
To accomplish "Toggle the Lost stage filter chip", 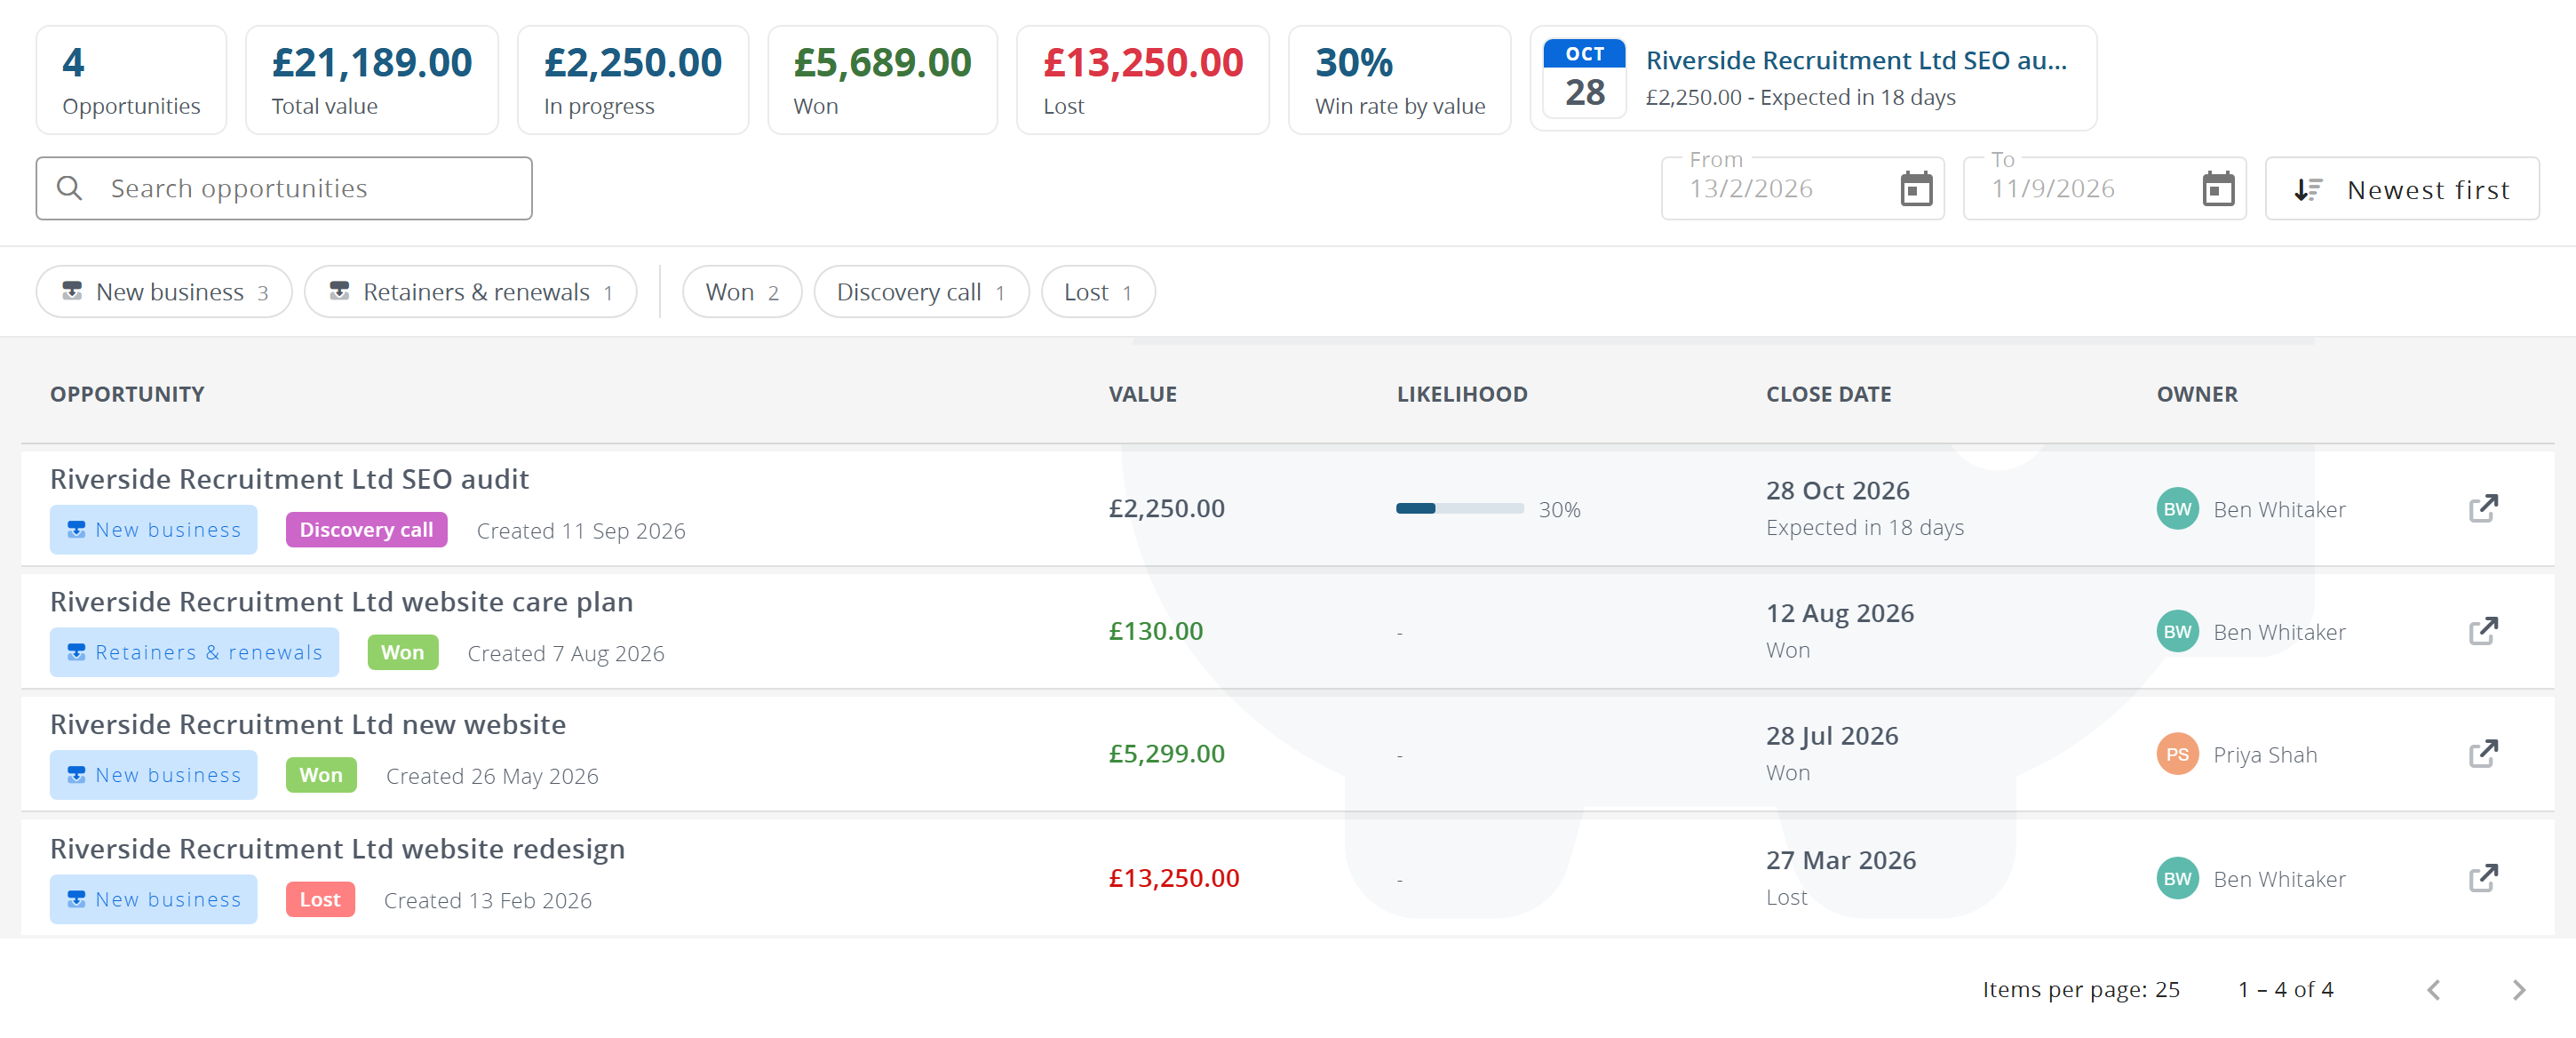I will (x=1098, y=292).
